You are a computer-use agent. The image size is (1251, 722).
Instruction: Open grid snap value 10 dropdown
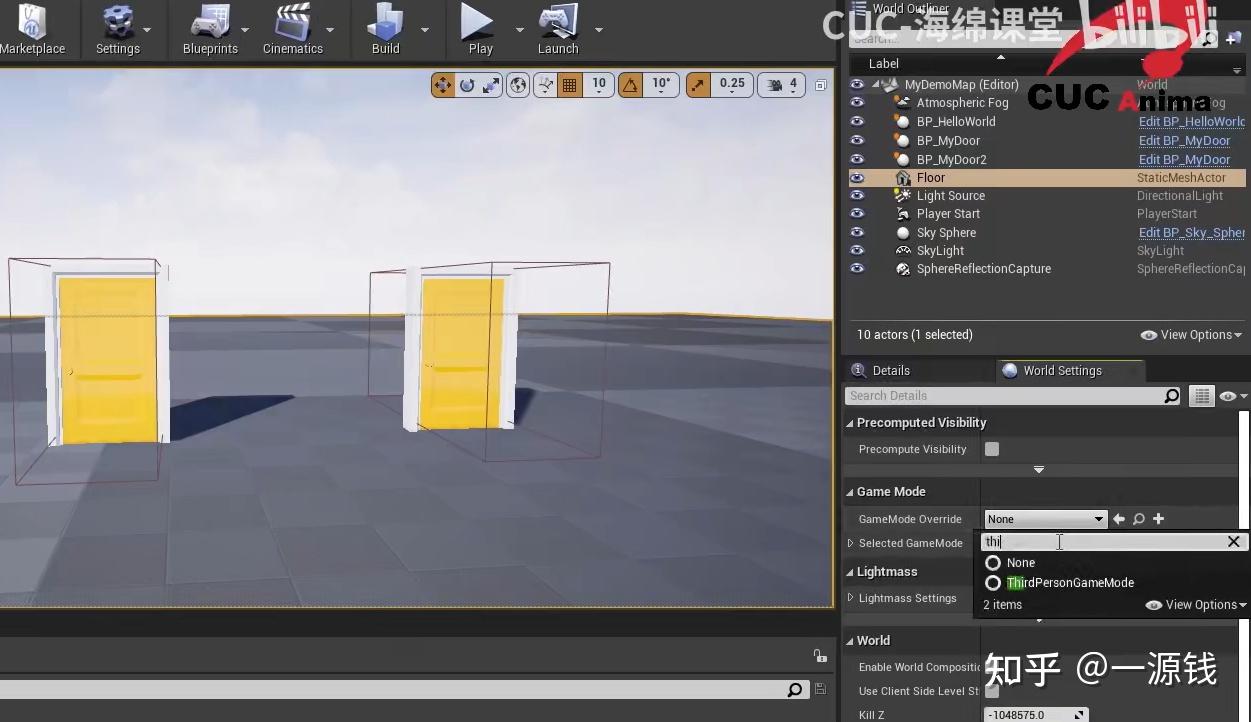tap(598, 85)
